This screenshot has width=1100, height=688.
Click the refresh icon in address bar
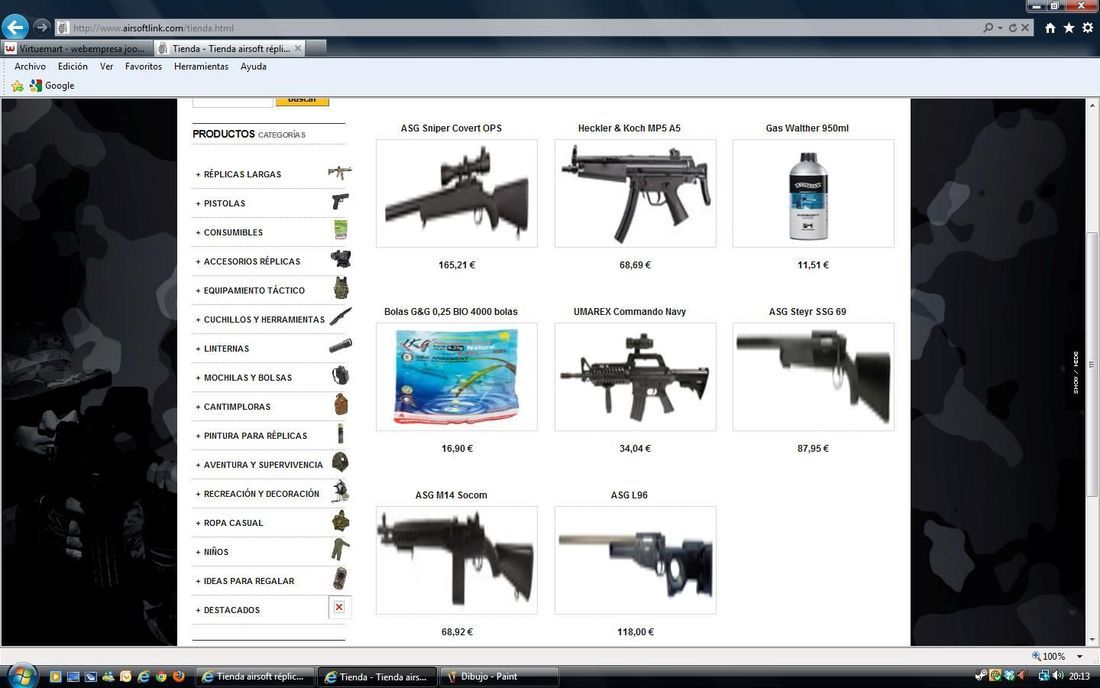coord(1012,27)
